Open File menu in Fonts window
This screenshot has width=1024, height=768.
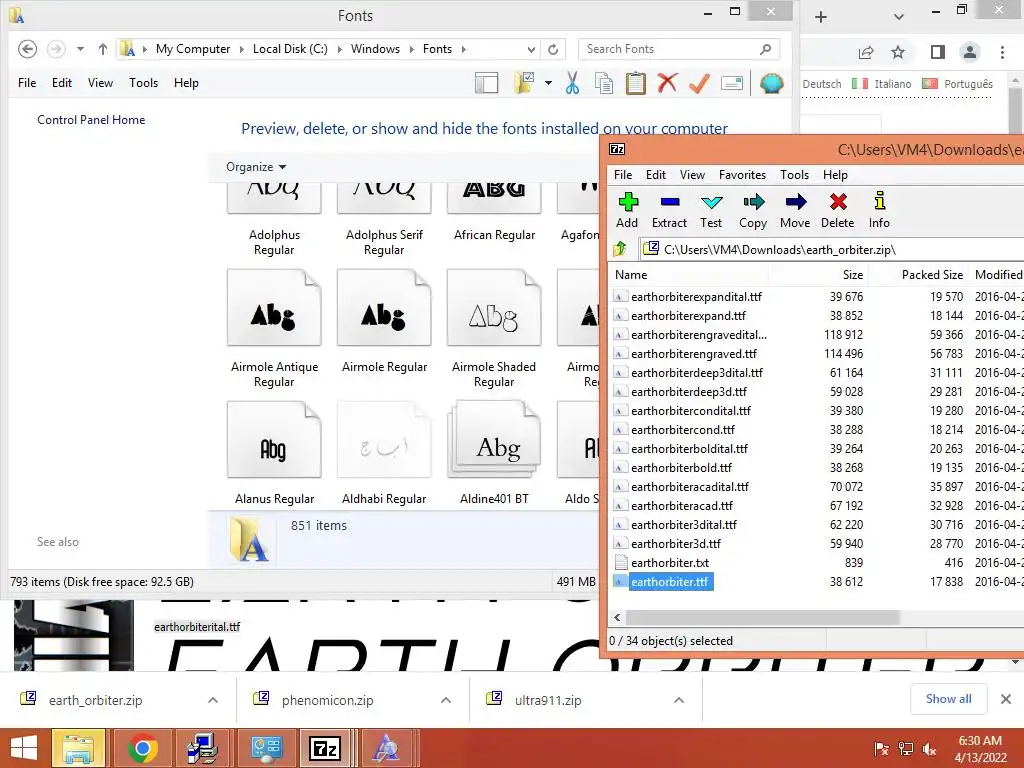tap(27, 83)
